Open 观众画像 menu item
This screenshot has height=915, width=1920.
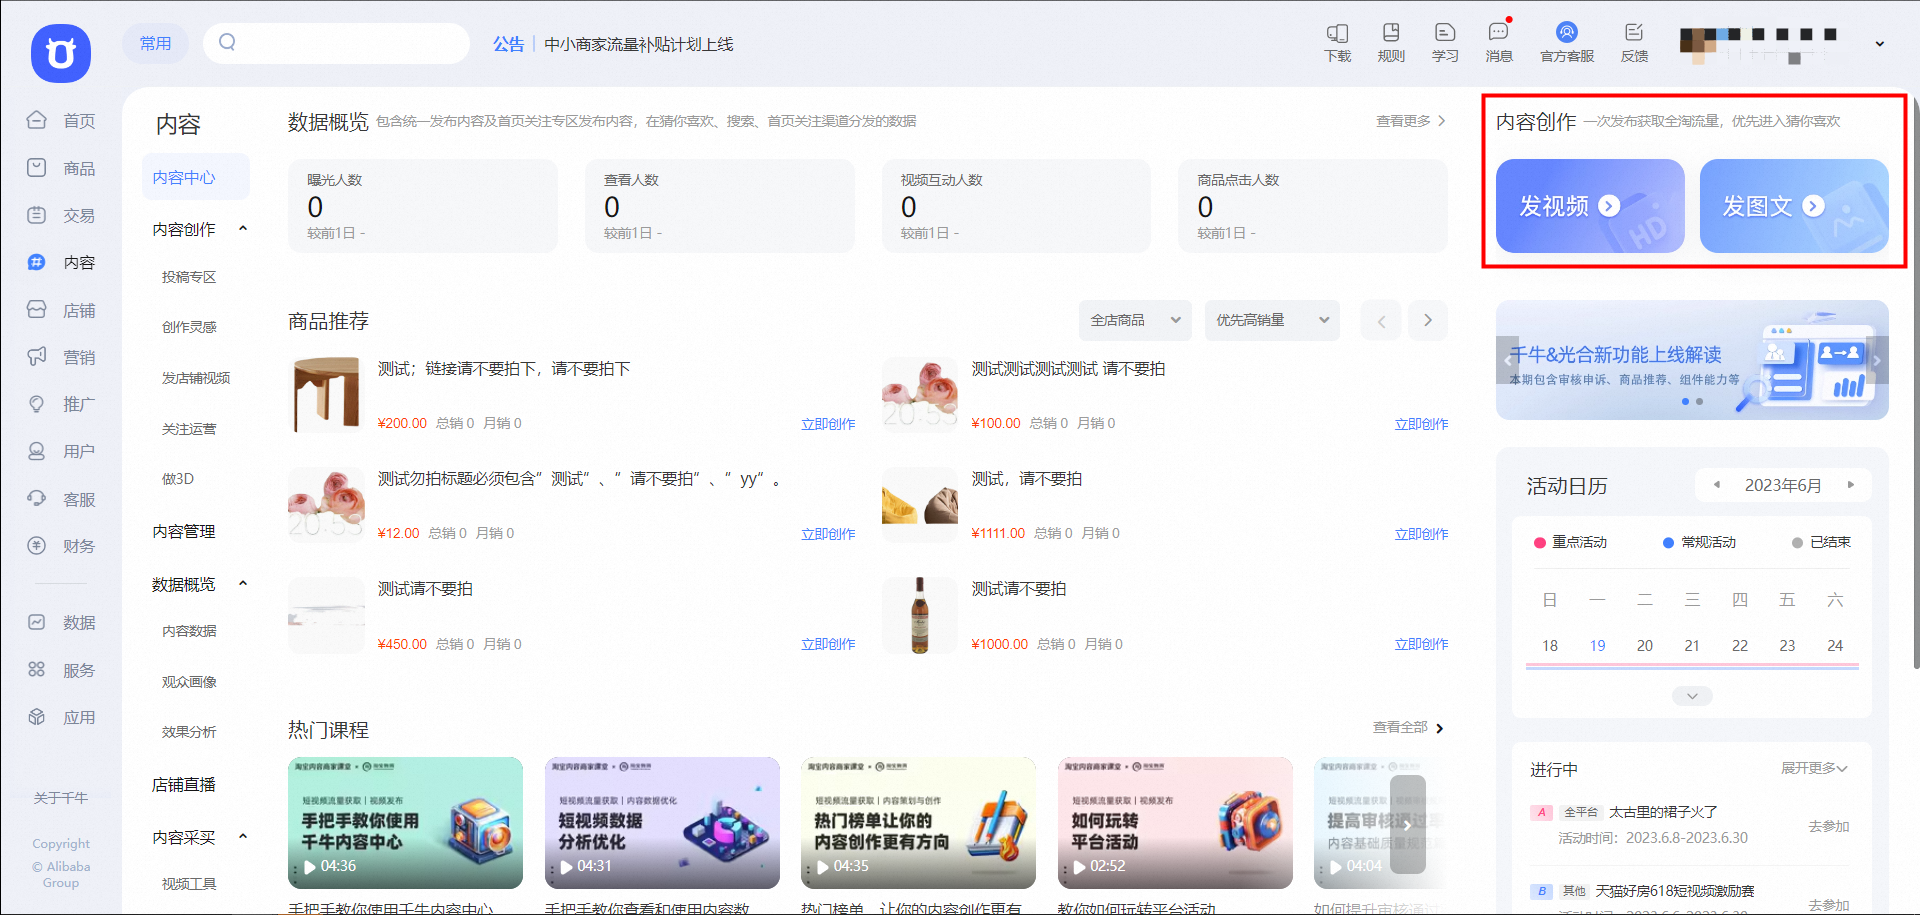coord(189,682)
